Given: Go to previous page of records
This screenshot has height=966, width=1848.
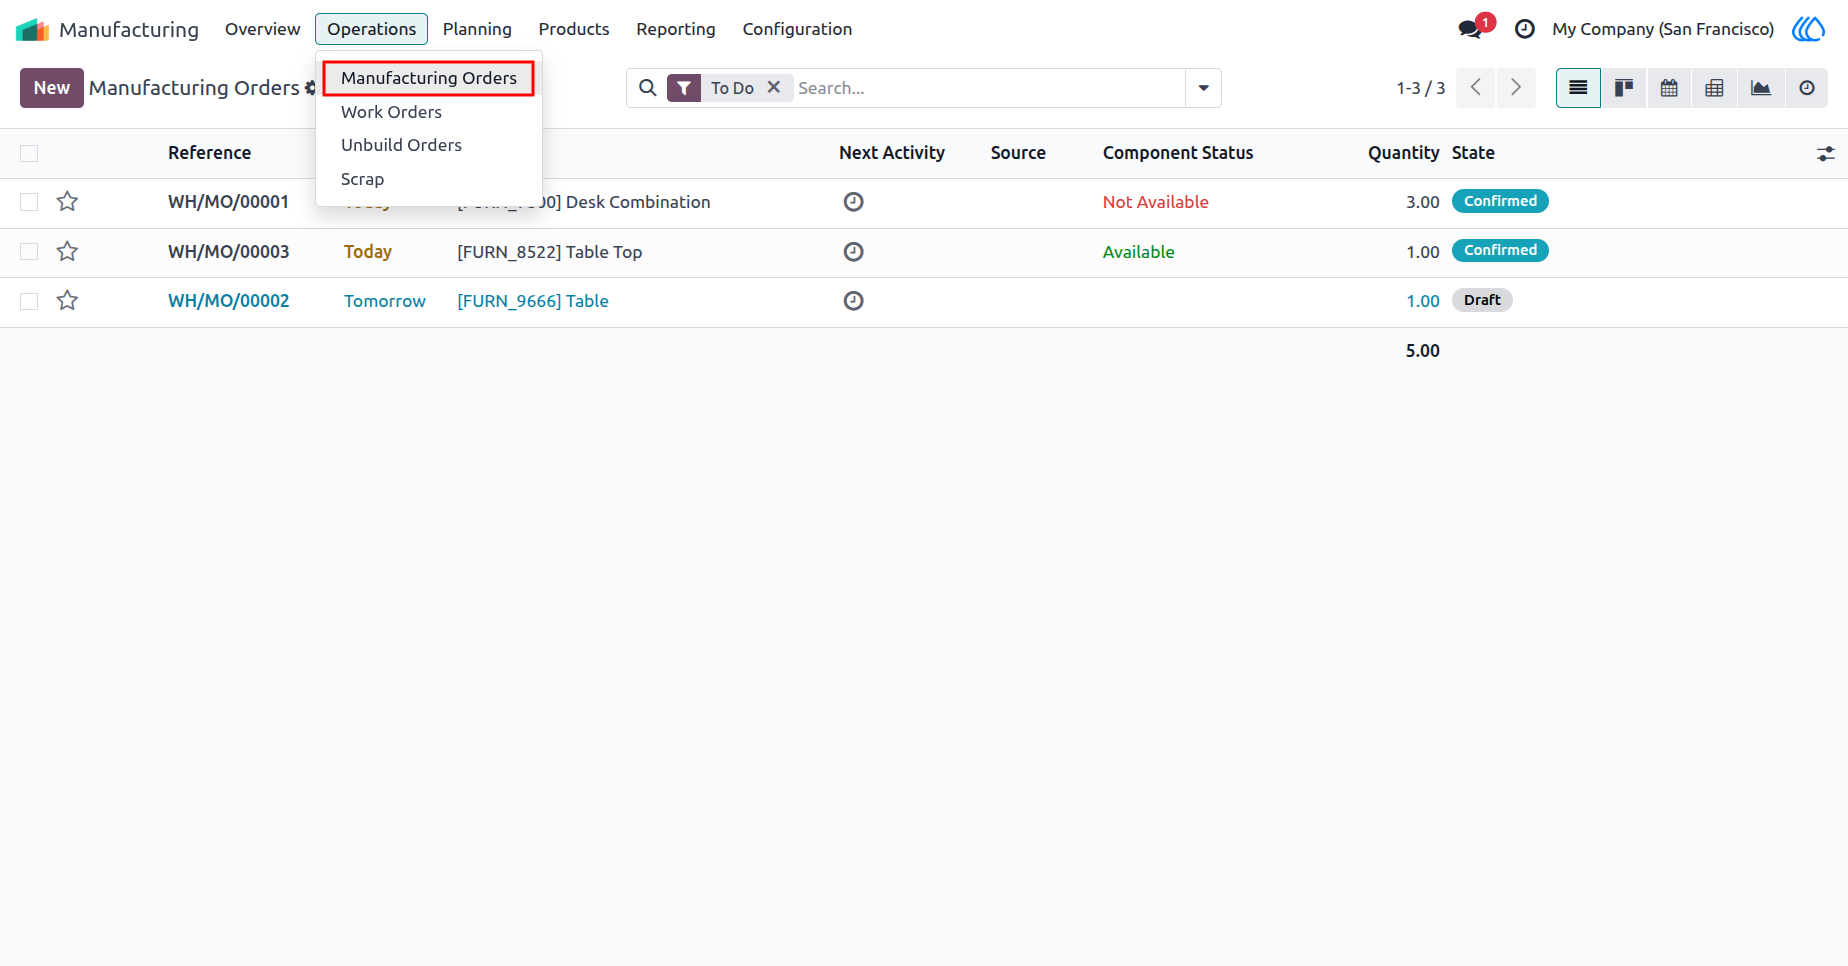Looking at the screenshot, I should (1476, 88).
